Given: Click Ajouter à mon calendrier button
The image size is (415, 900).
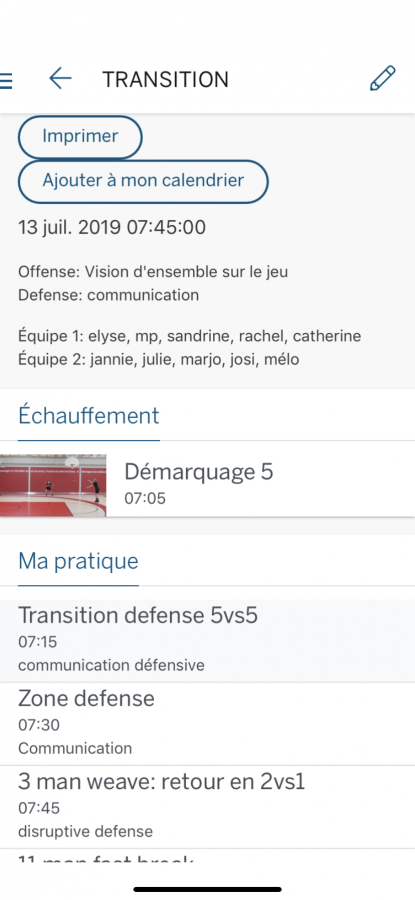Looking at the screenshot, I should 143,181.
